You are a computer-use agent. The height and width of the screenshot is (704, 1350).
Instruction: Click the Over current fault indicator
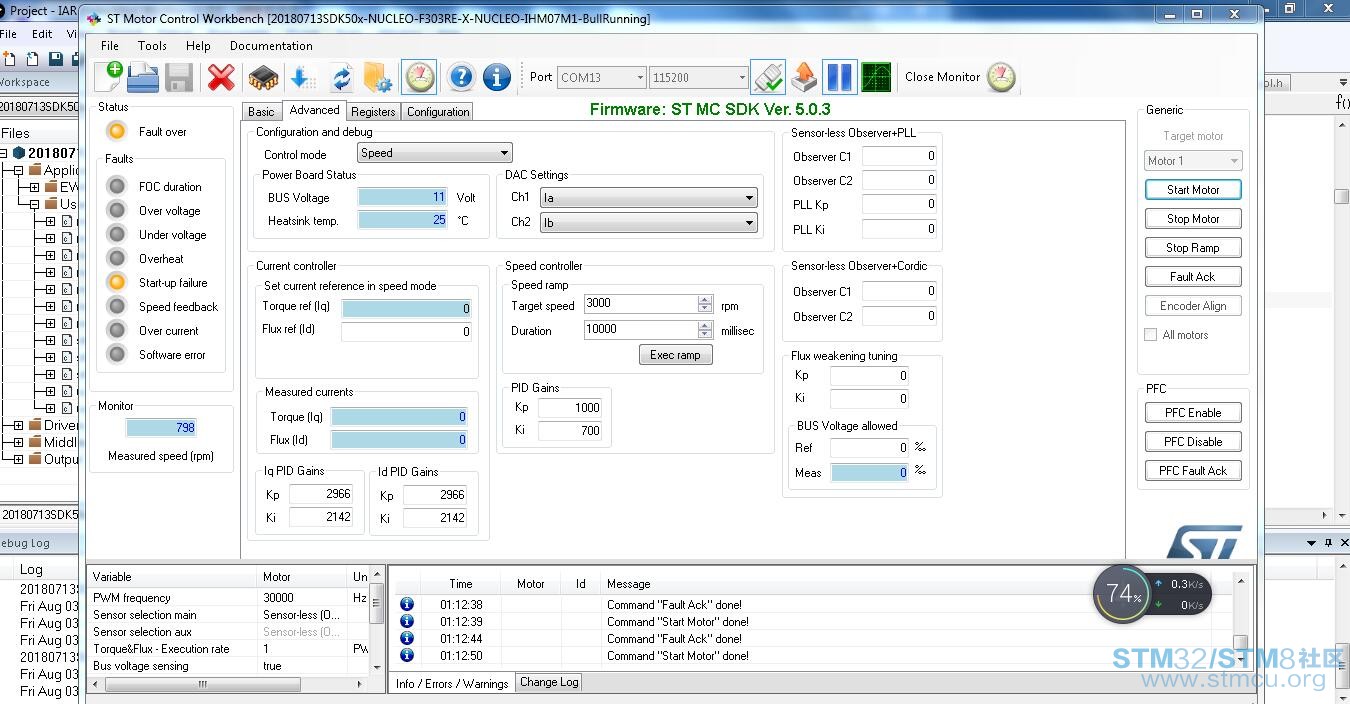point(117,331)
